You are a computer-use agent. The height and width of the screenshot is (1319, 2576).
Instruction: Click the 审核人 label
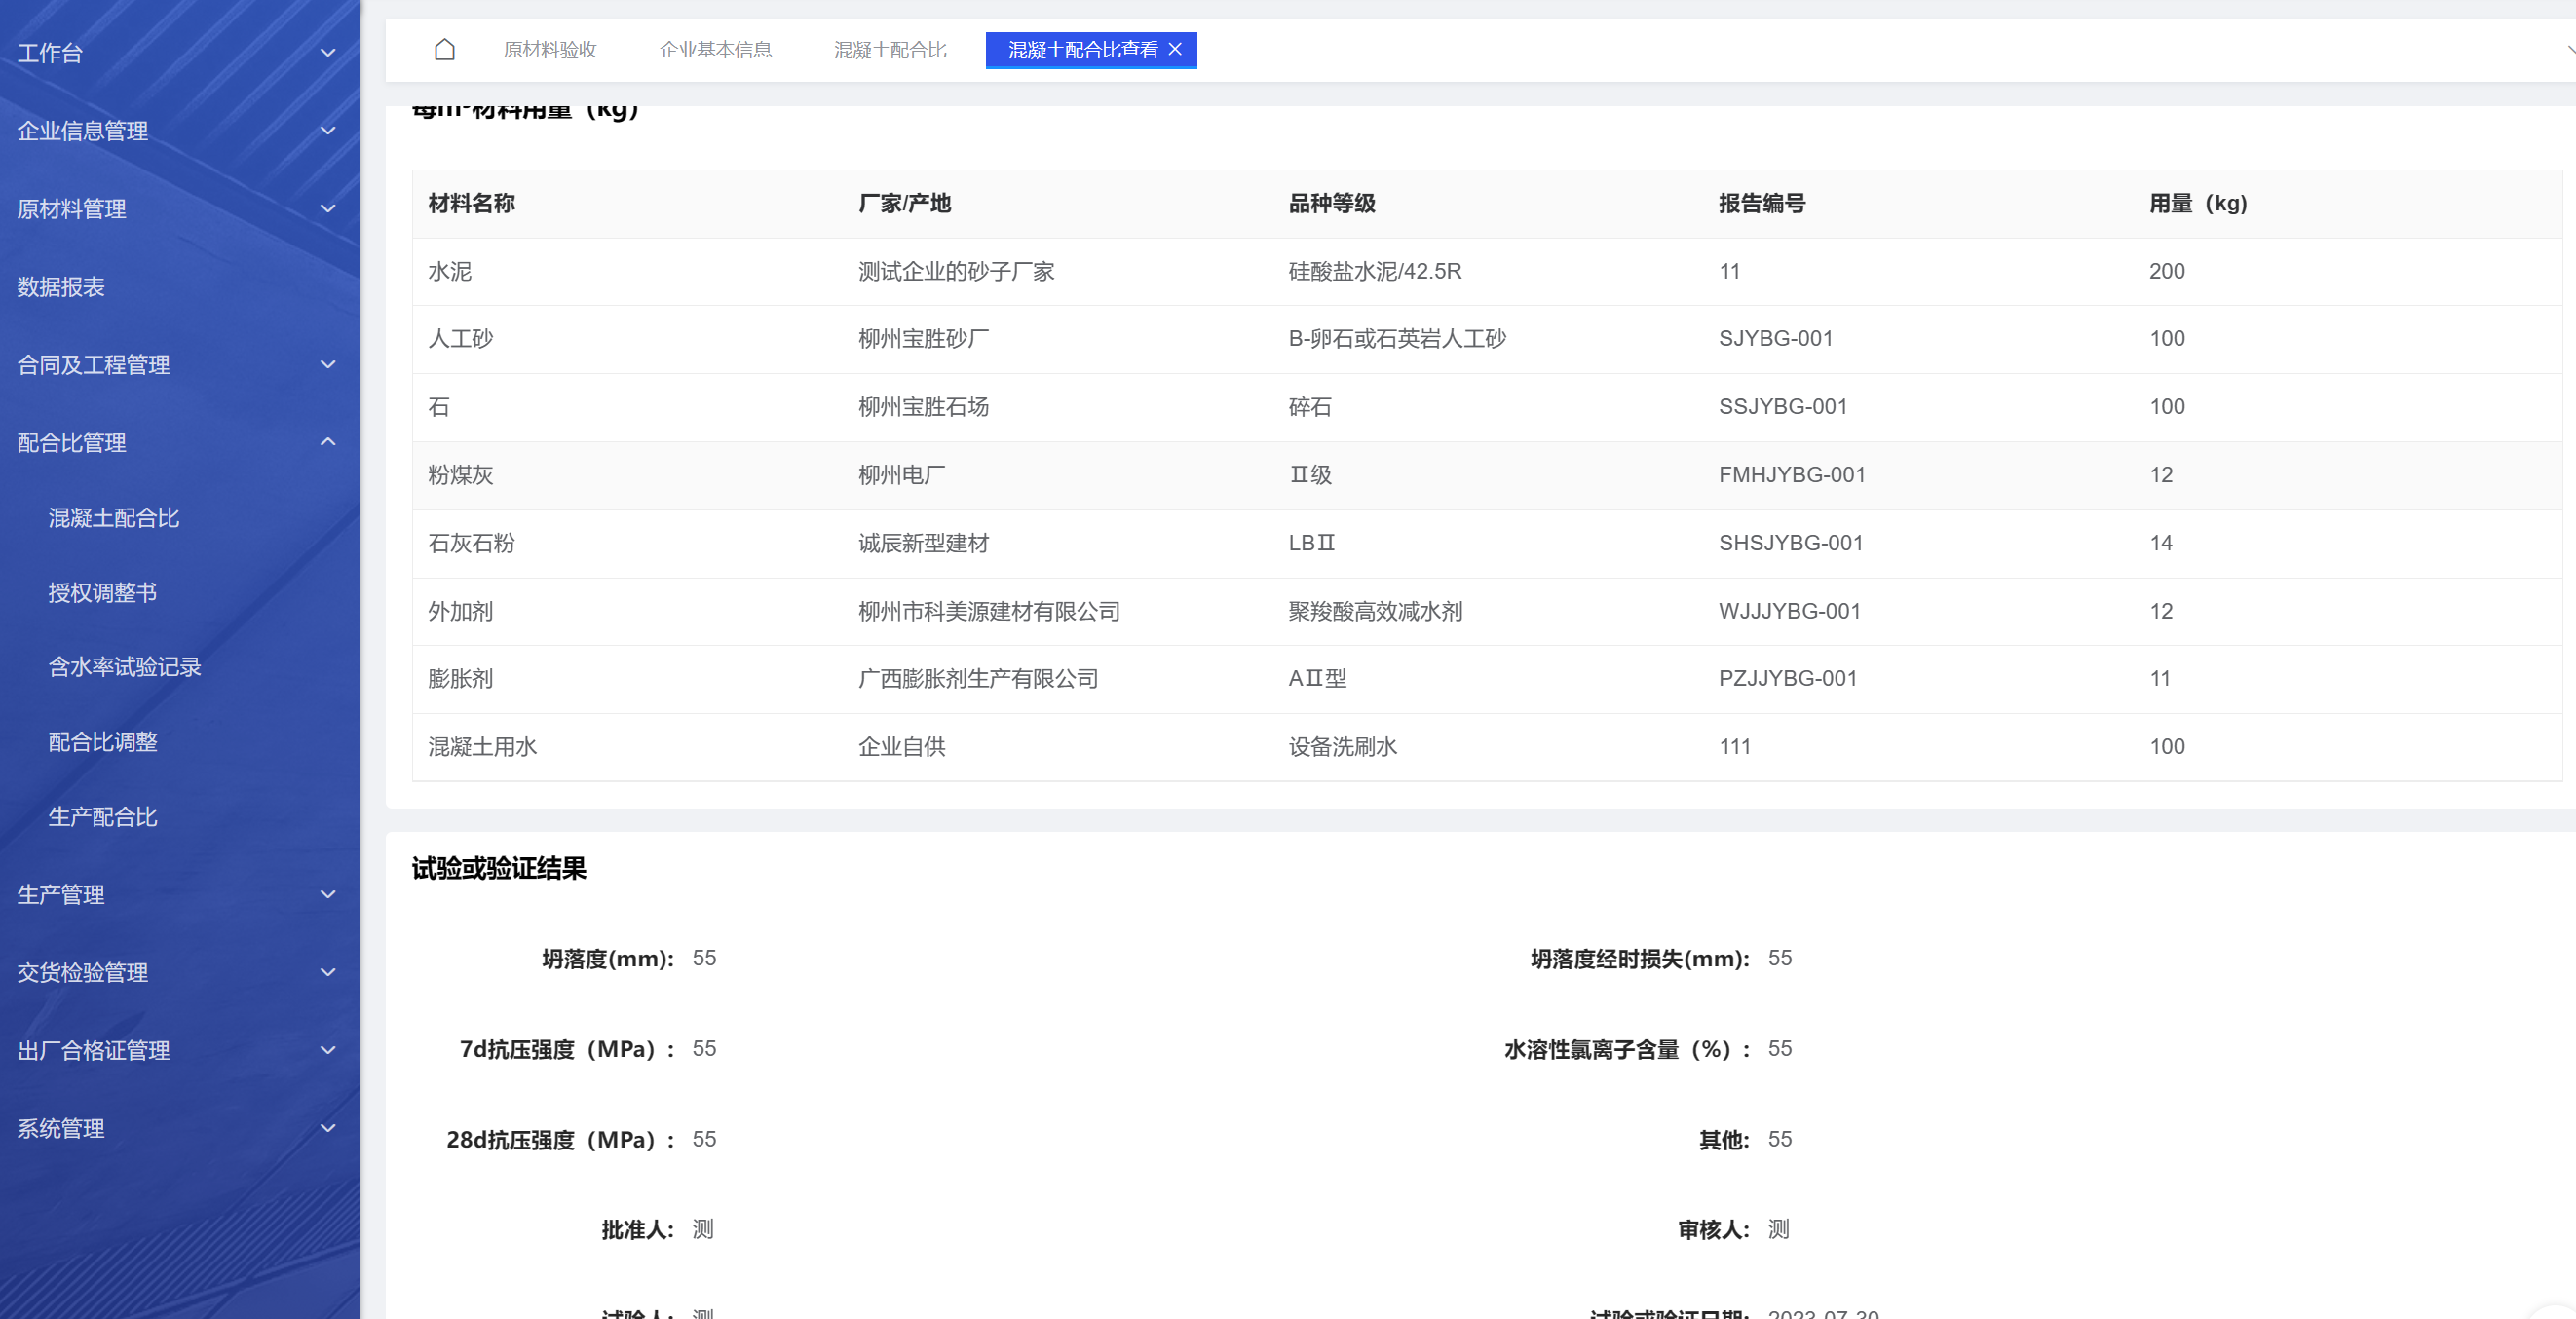[1714, 1230]
